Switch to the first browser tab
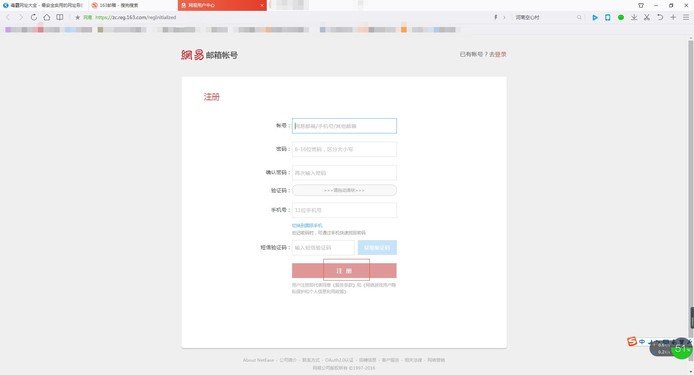Viewport: 694px width, 375px height. point(43,5)
